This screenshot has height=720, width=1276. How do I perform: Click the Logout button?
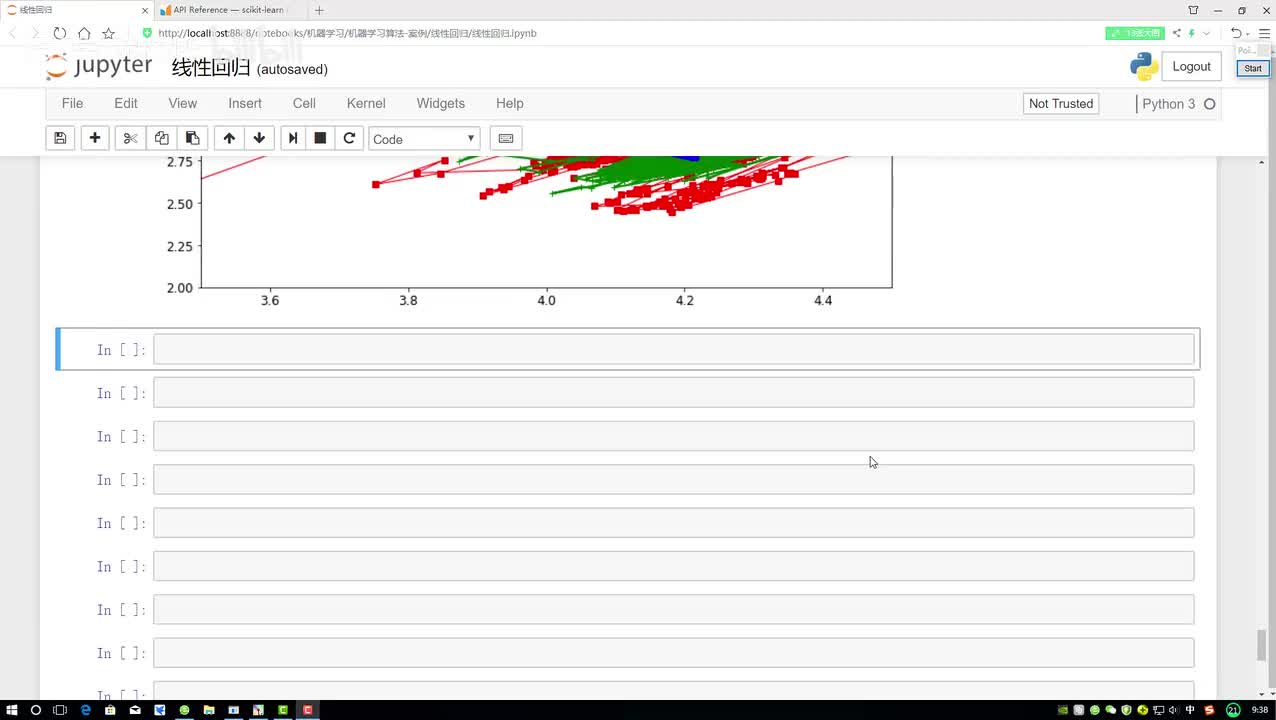point(1191,67)
